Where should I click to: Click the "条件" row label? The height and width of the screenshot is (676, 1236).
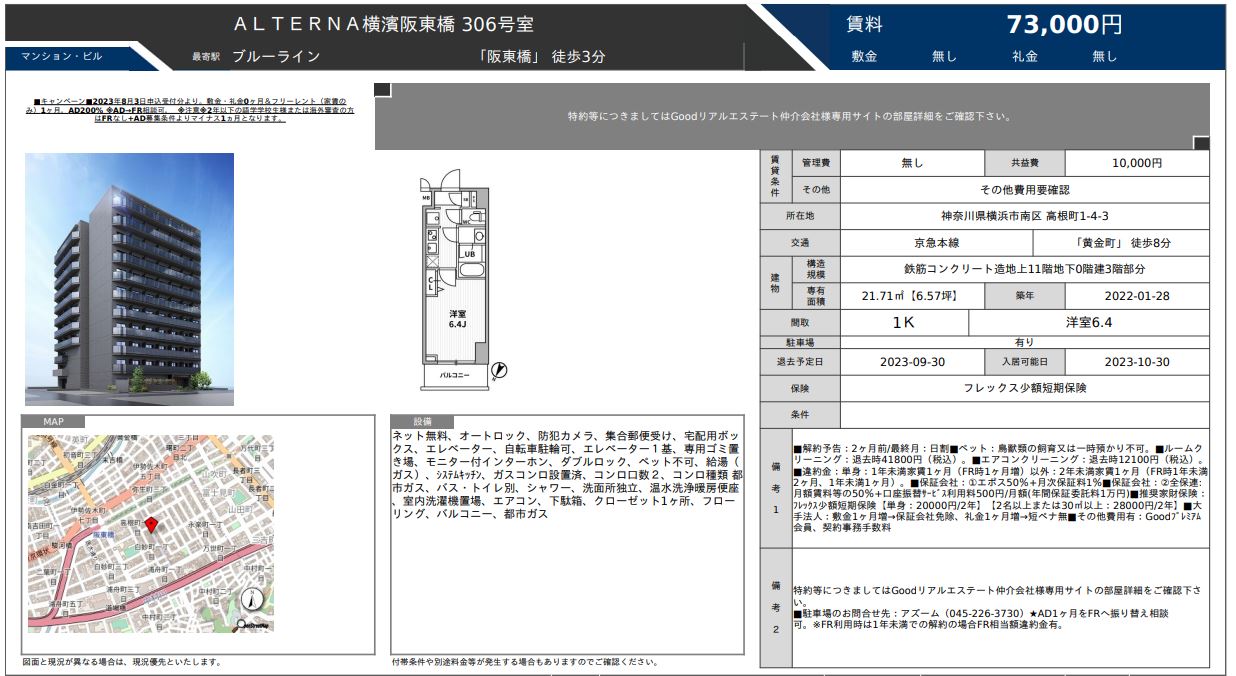click(x=800, y=414)
